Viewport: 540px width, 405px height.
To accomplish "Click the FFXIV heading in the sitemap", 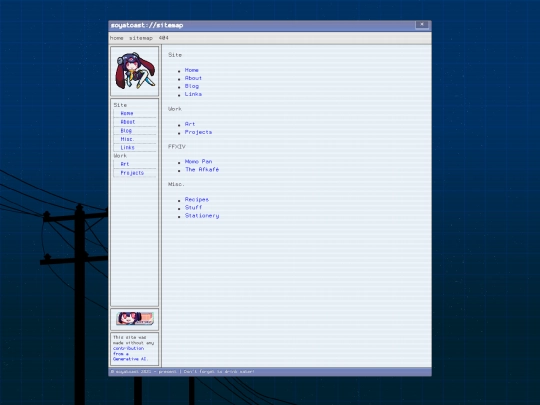I will coord(177,147).
